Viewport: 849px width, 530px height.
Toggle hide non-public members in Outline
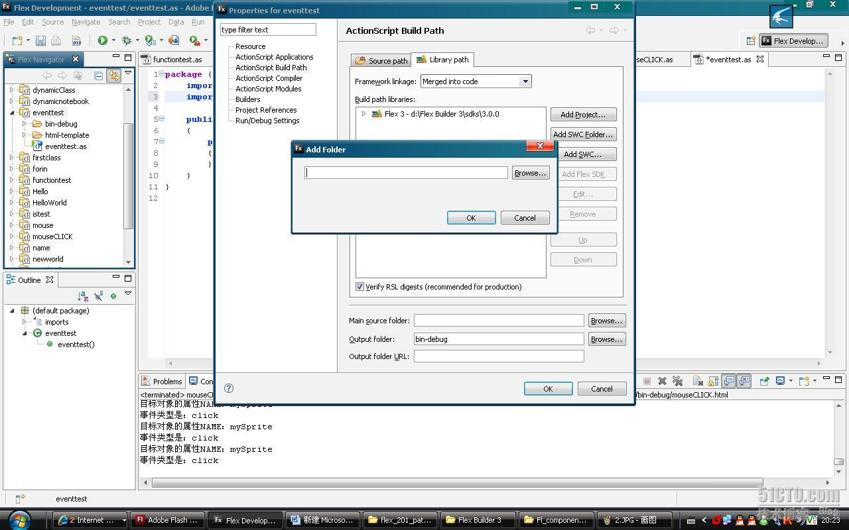[99, 296]
